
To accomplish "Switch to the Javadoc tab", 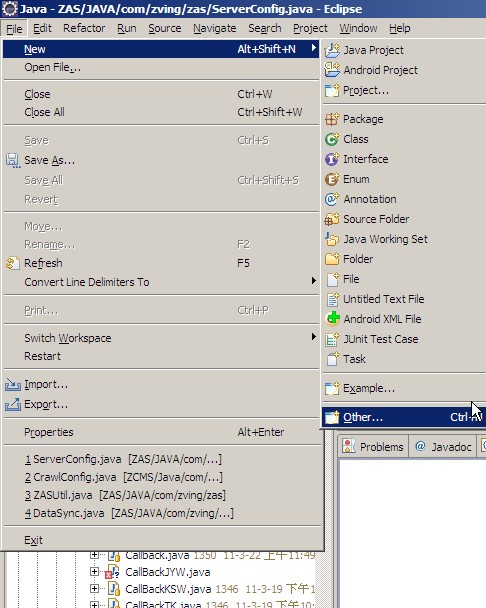I will pos(443,447).
